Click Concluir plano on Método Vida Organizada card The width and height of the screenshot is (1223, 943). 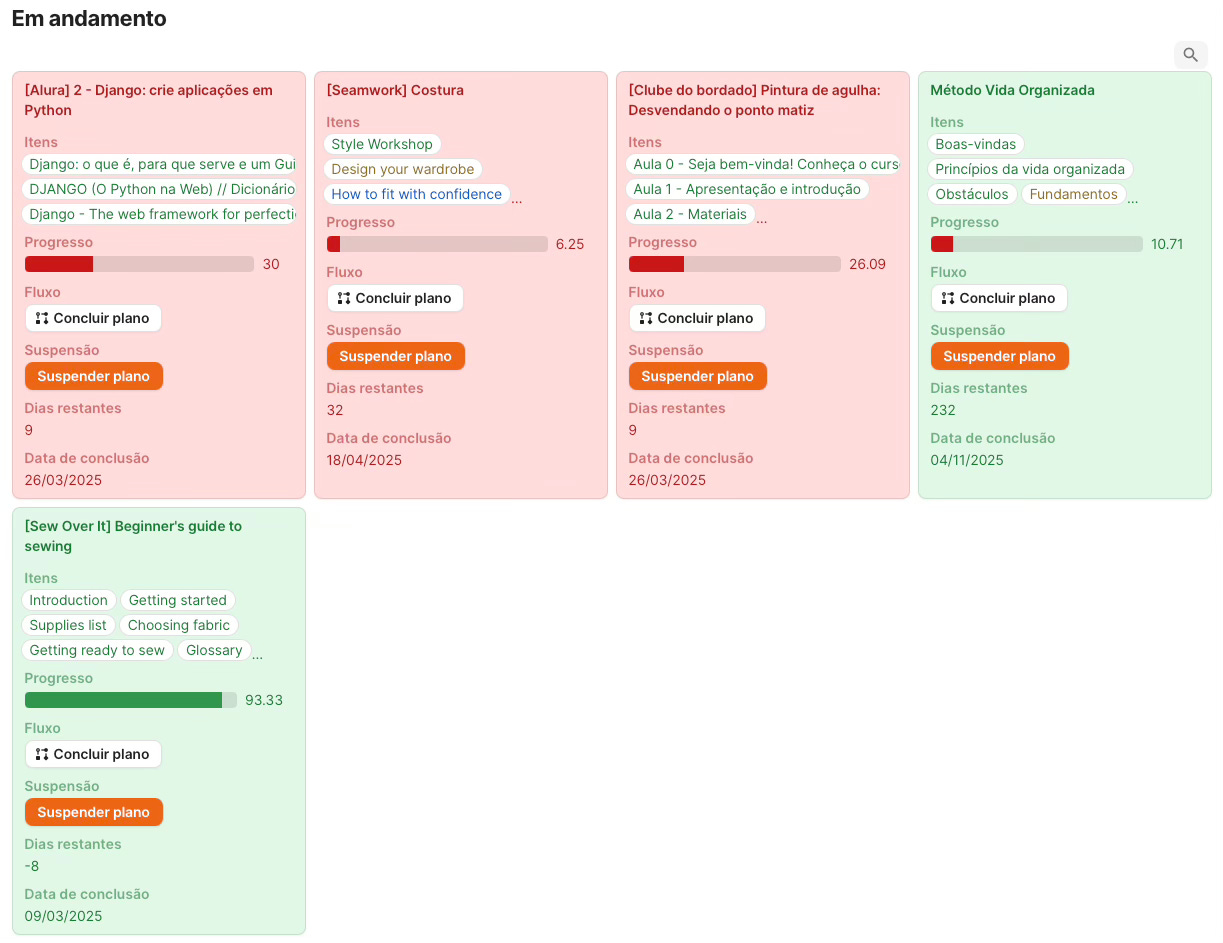pyautogui.click(x=999, y=298)
